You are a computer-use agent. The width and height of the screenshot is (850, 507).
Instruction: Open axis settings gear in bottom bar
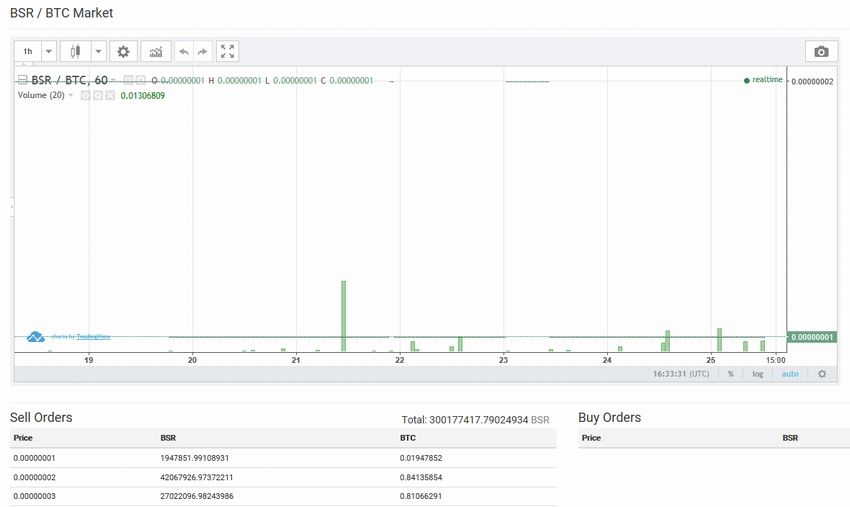[x=822, y=374]
